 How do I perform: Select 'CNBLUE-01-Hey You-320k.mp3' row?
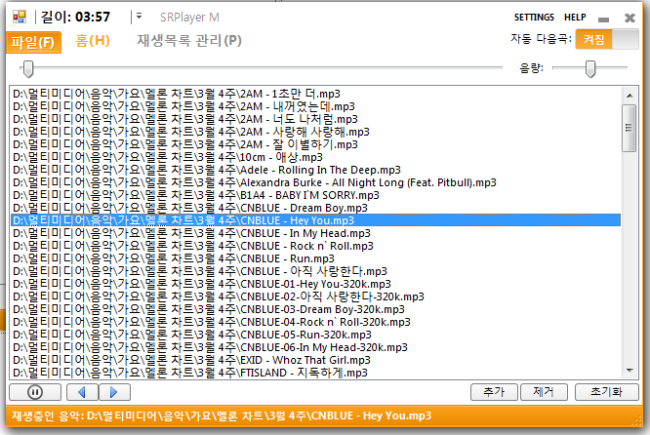point(315,284)
